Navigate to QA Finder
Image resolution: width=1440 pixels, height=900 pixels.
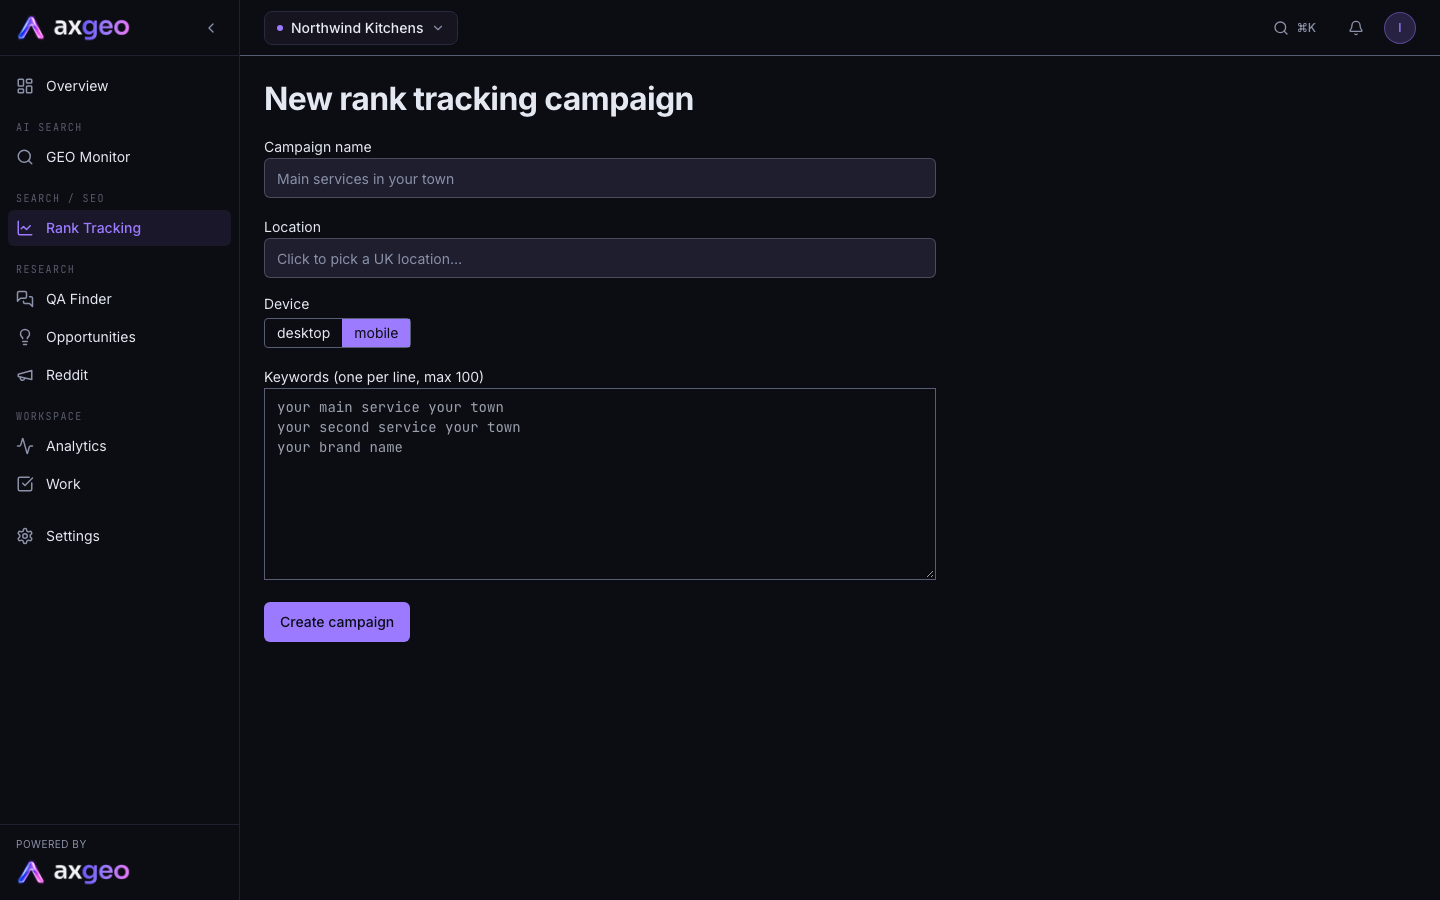pyautogui.click(x=119, y=299)
